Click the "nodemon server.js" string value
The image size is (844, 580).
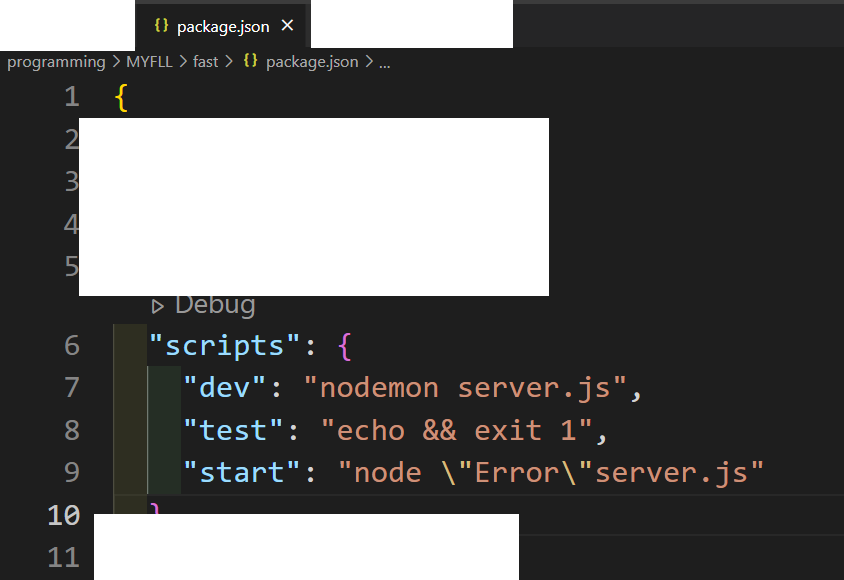point(465,388)
